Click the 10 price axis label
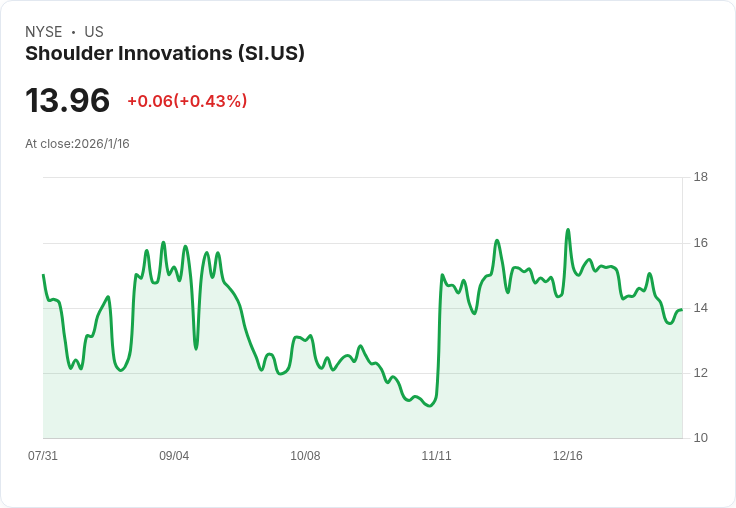736x508 pixels. point(701,438)
